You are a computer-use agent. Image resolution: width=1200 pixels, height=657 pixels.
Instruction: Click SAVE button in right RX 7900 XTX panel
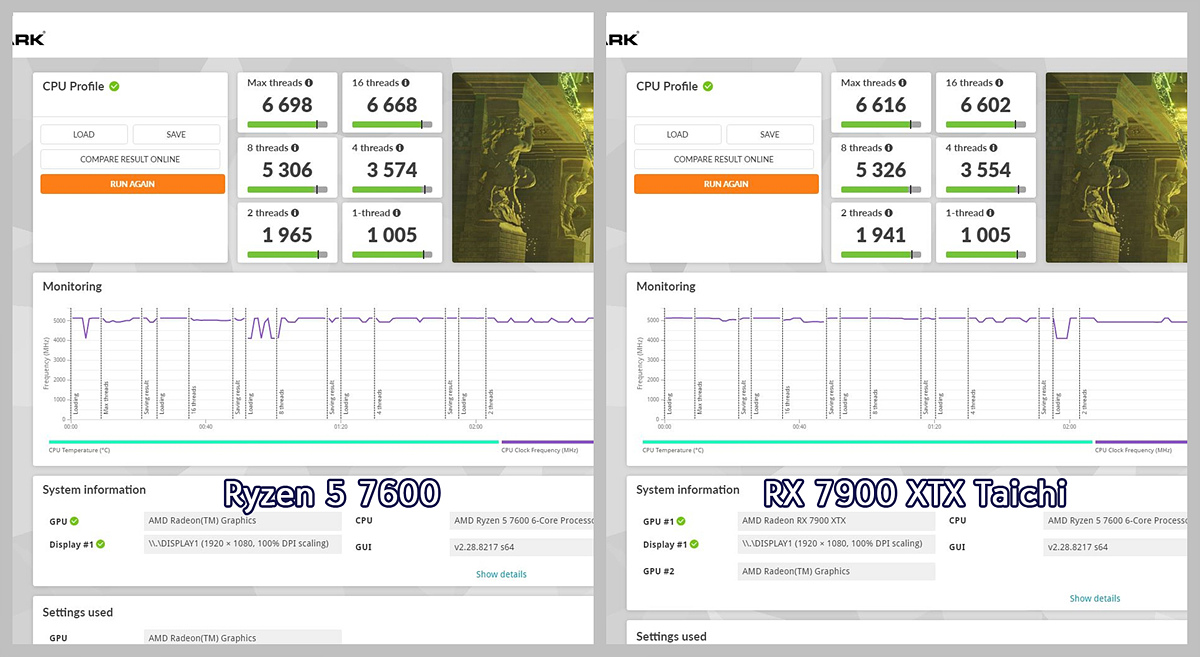(770, 134)
